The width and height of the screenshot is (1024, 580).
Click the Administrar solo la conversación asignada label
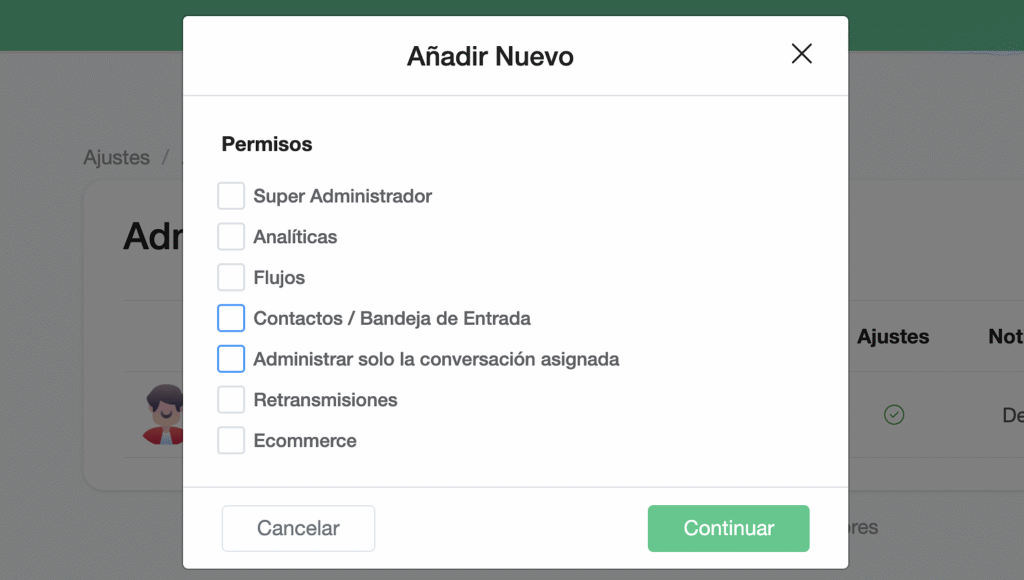[436, 359]
